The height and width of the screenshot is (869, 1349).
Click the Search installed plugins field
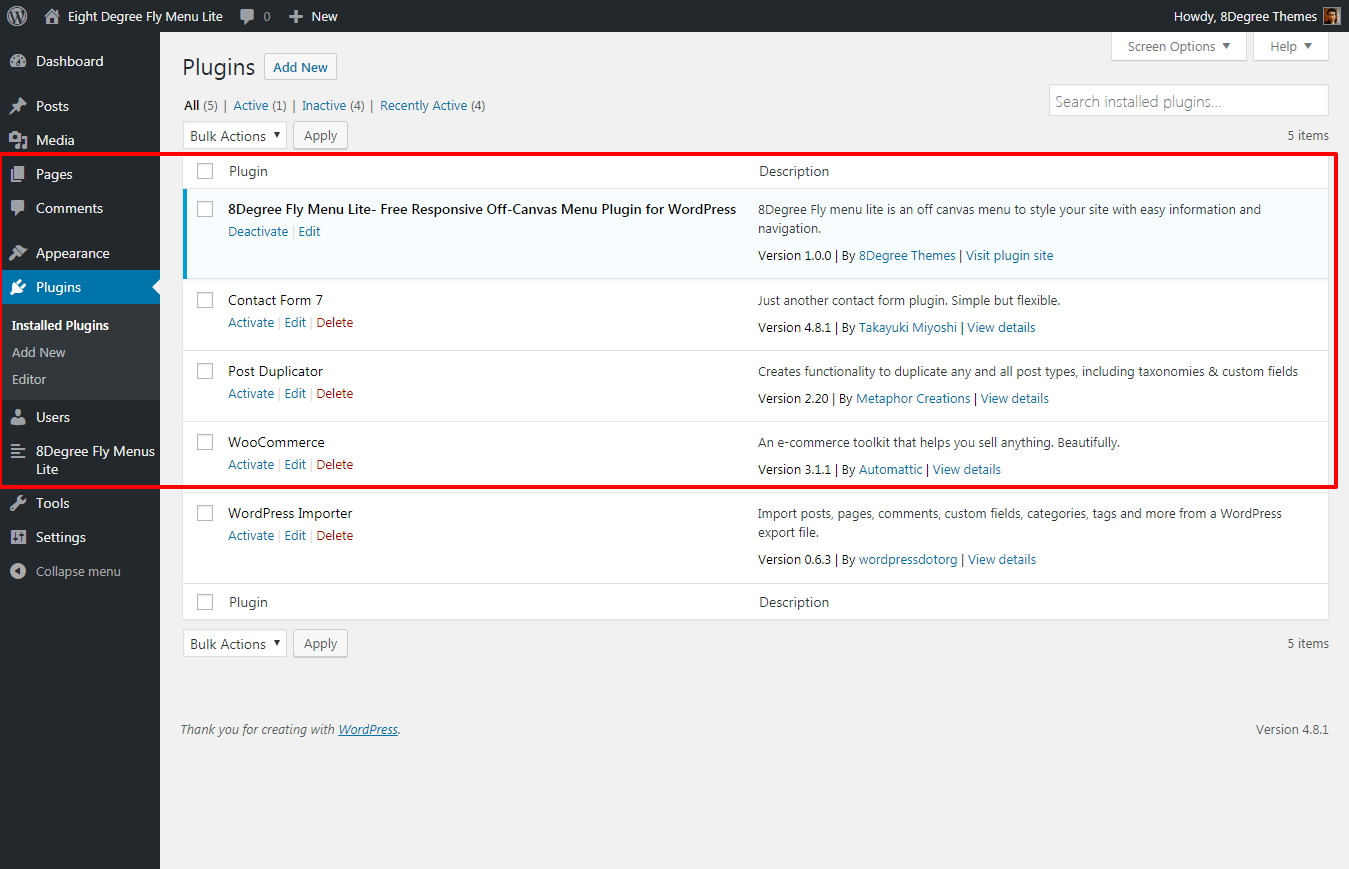pos(1189,101)
